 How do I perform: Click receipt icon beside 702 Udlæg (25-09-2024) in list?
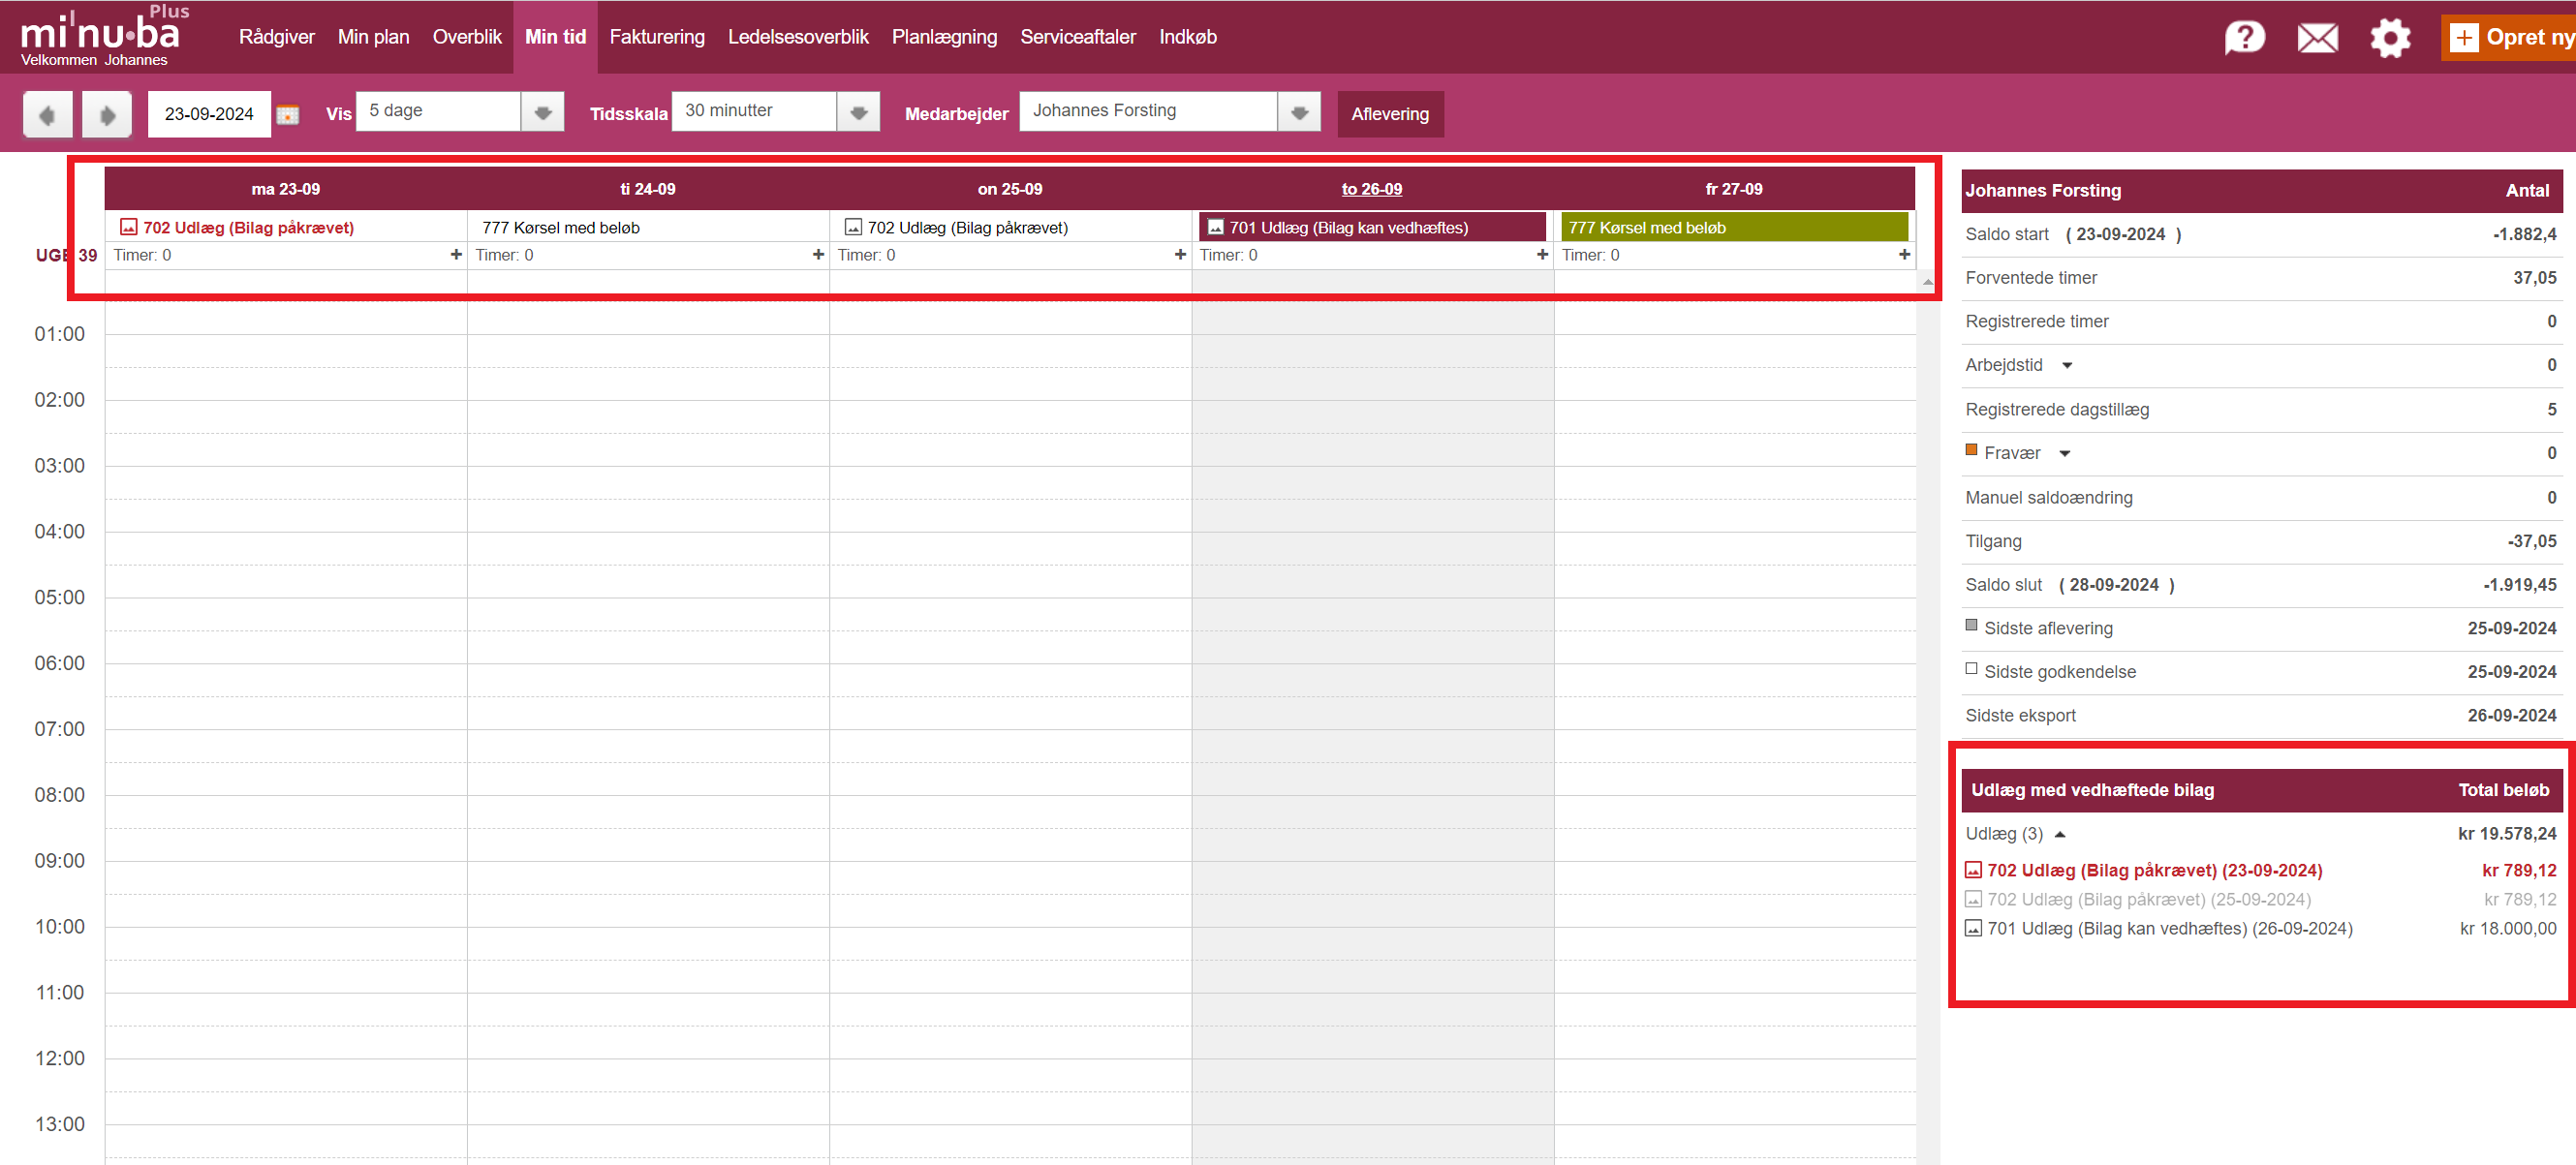coord(1973,899)
